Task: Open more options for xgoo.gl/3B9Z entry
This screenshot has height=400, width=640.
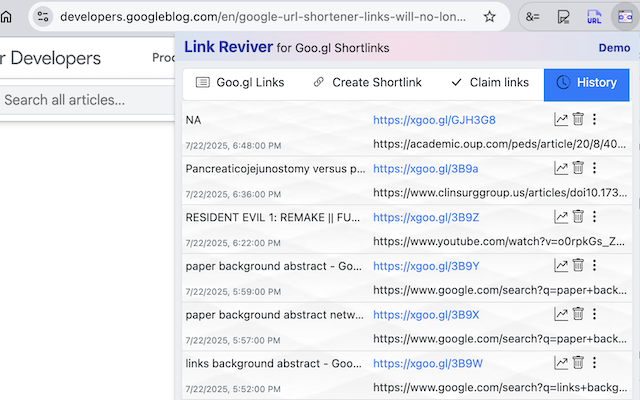Action: [x=594, y=217]
